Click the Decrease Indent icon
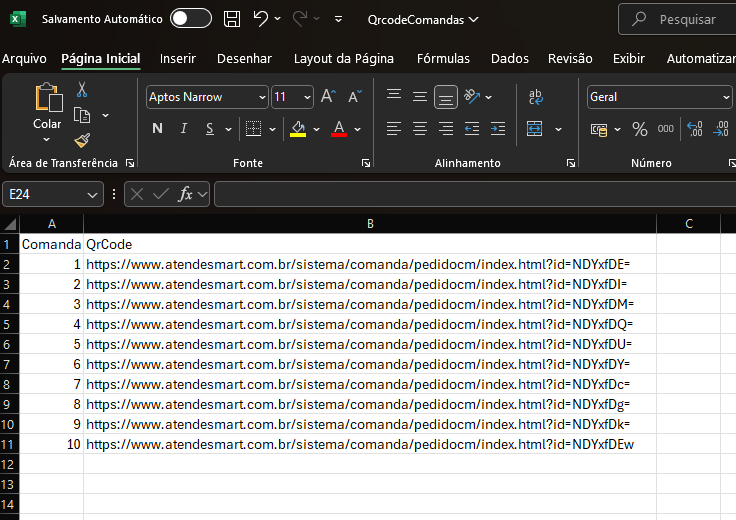The width and height of the screenshot is (736, 520). (x=472, y=129)
